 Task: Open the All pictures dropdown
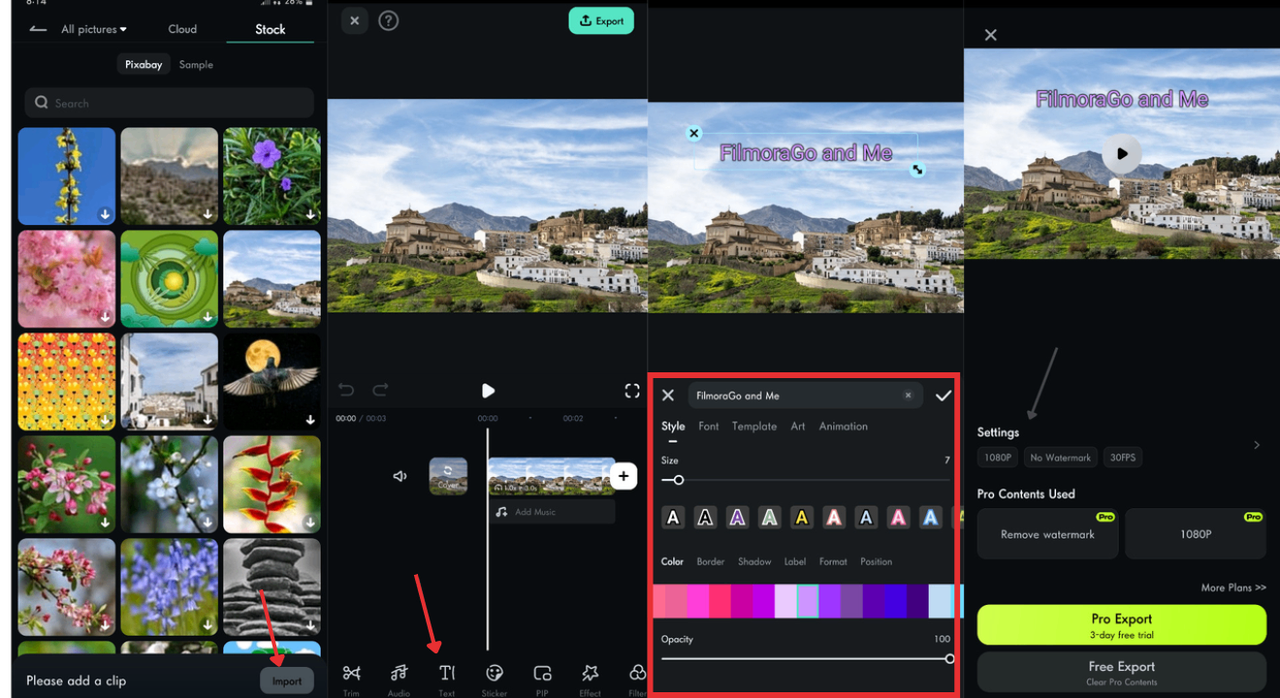click(94, 29)
